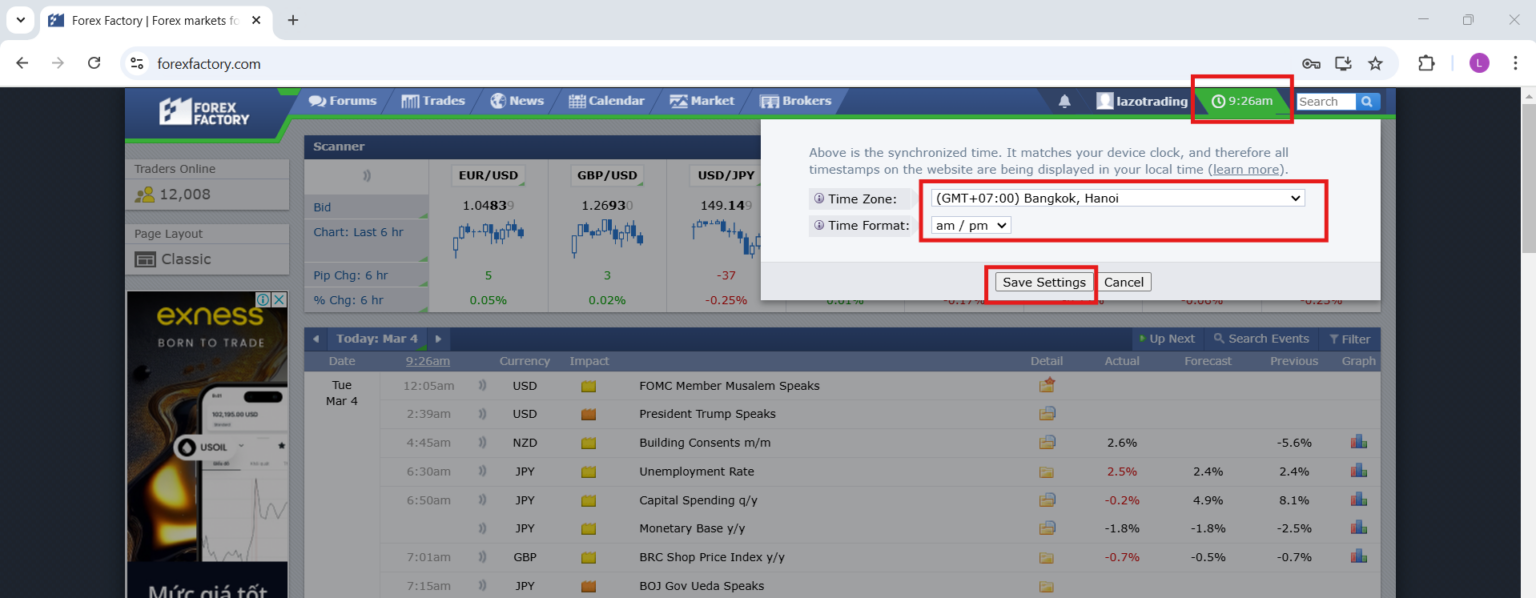The width and height of the screenshot is (1536, 598).
Task: Open the Brokers tab
Action: click(797, 100)
